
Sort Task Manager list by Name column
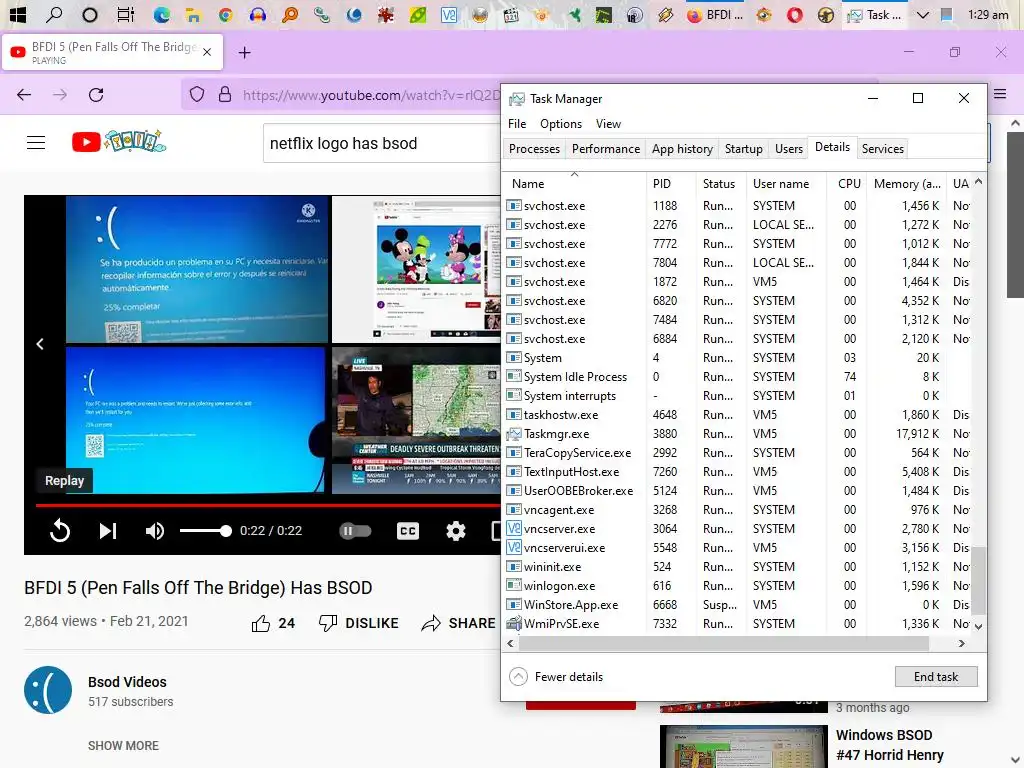pyautogui.click(x=574, y=184)
